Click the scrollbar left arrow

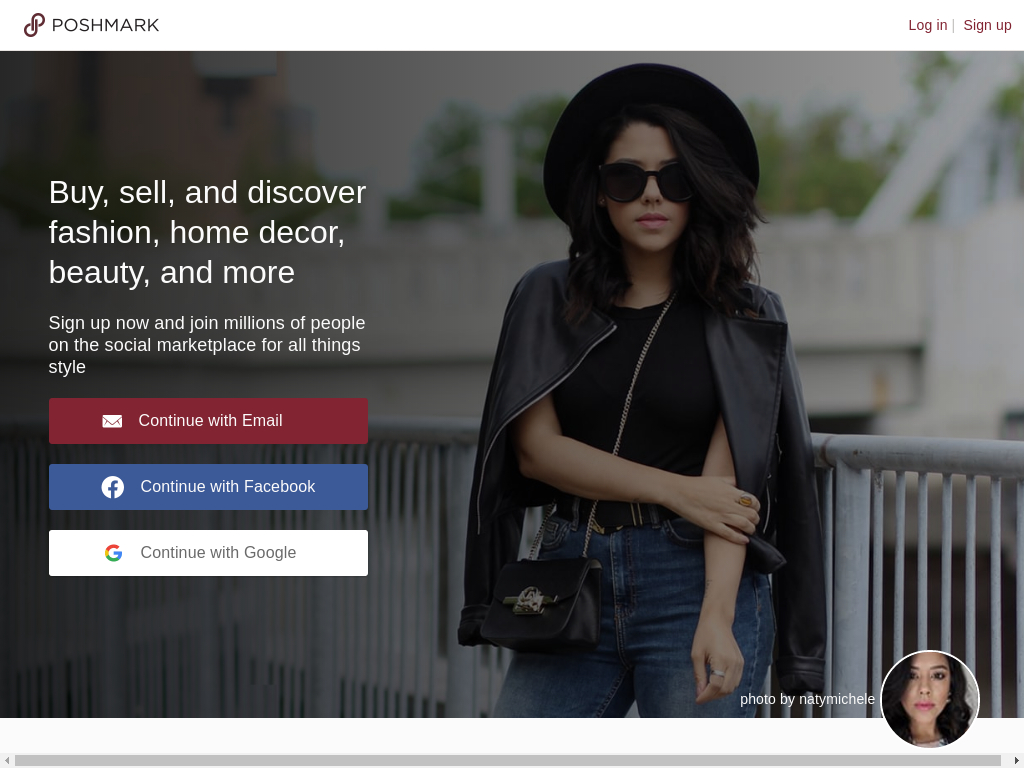(7, 760)
